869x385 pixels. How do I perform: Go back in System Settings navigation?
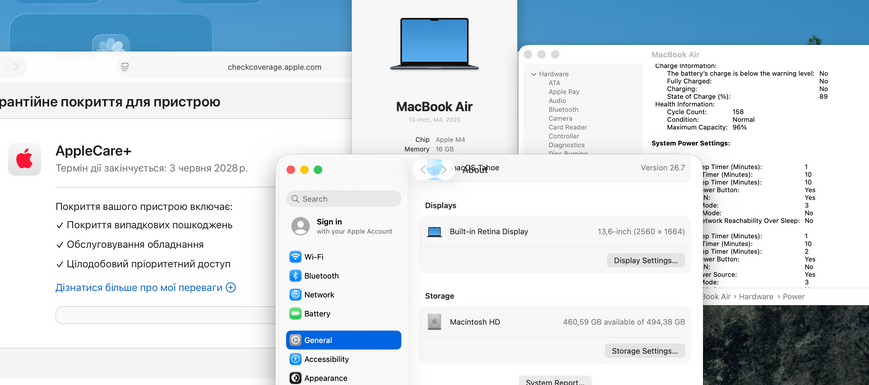(x=423, y=170)
